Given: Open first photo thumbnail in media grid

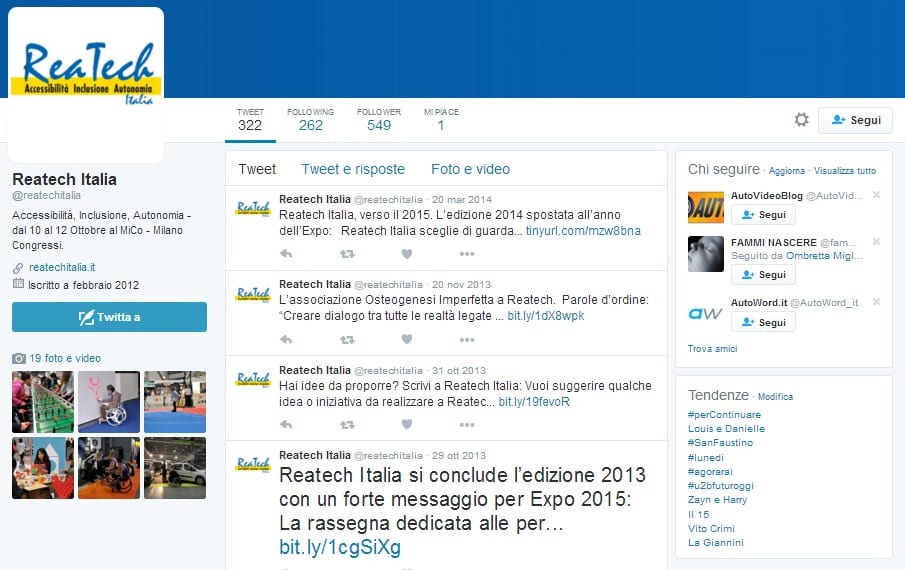Looking at the screenshot, I should 35,401.
